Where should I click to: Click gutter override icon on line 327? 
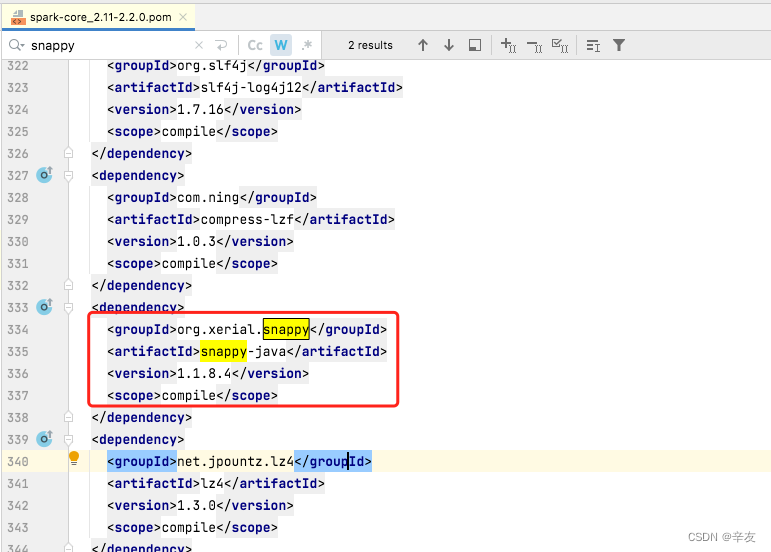point(44,174)
